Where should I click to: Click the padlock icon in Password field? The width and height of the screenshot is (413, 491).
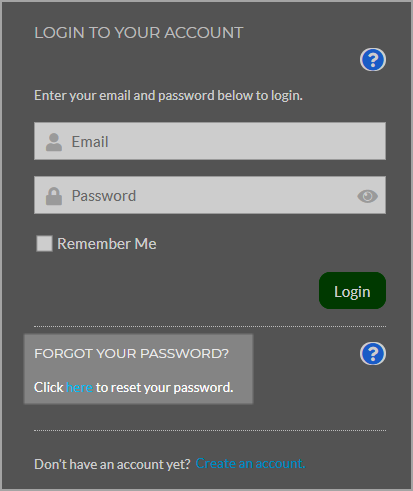coord(54,196)
